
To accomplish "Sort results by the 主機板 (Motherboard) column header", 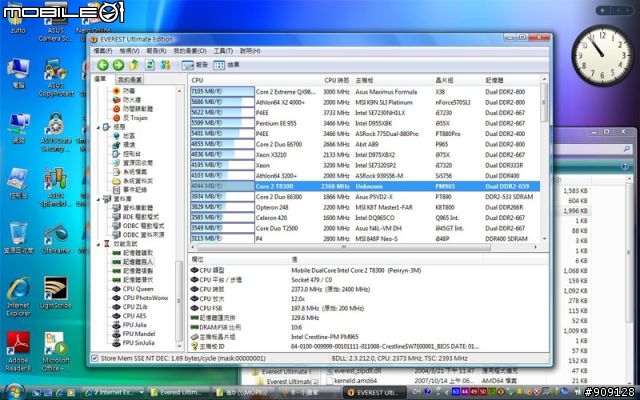I will (x=393, y=80).
